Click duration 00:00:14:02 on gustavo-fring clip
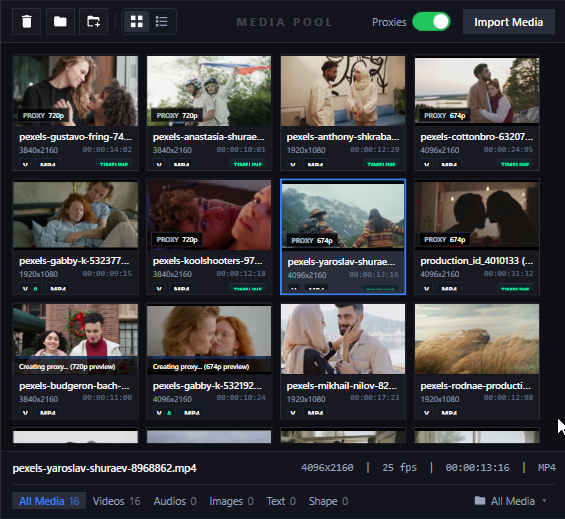The height and width of the screenshot is (519, 565). (x=107, y=150)
